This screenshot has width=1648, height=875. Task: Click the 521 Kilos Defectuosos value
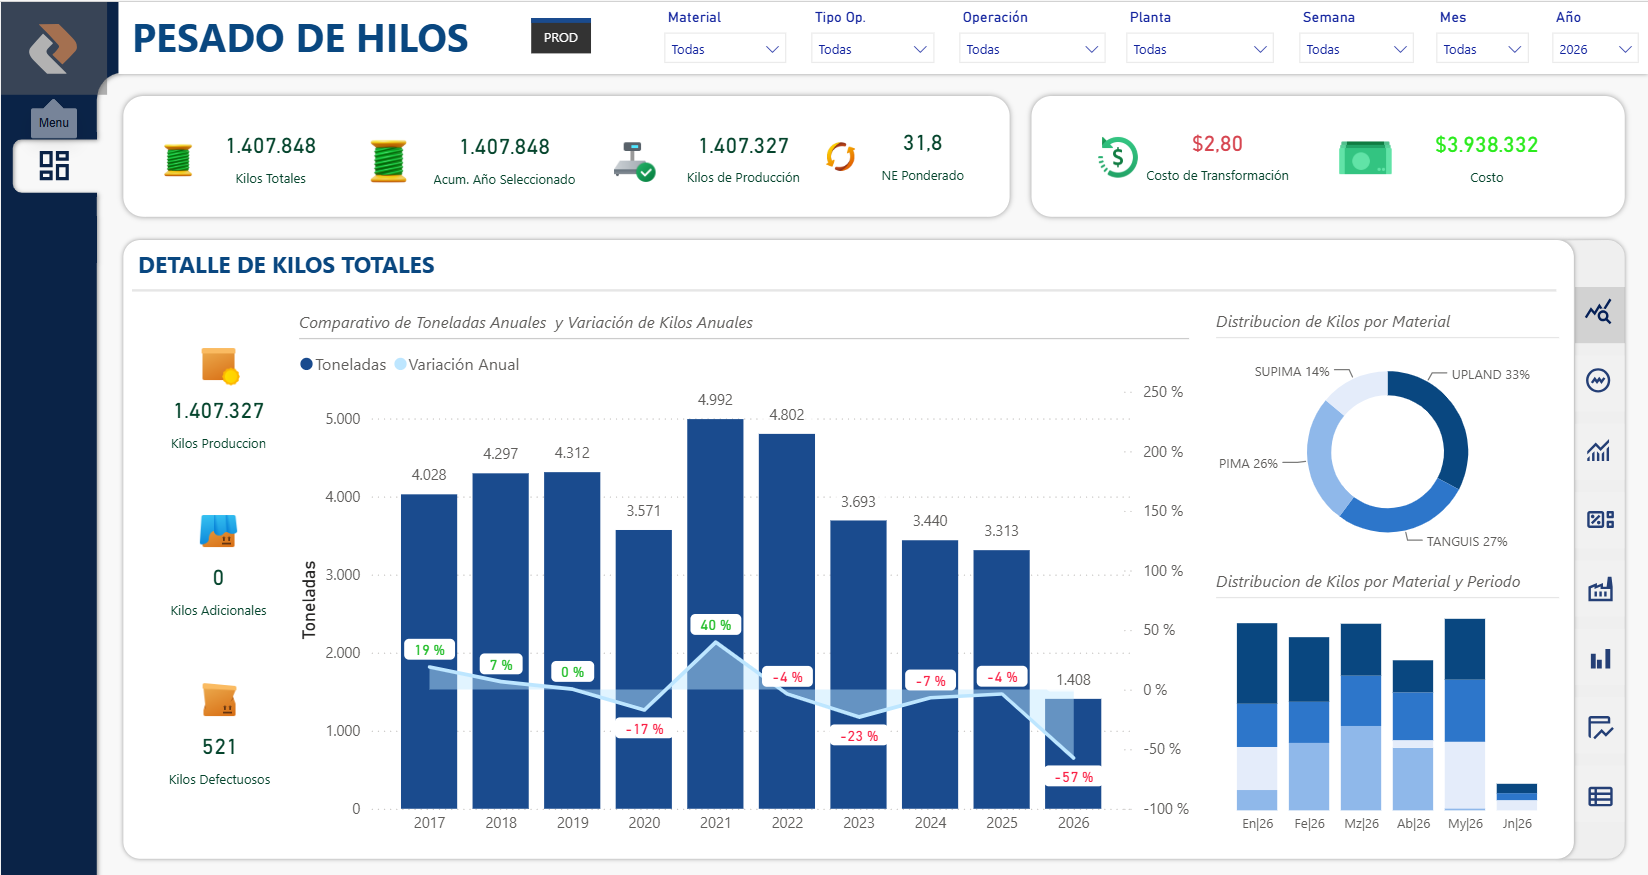point(219,747)
